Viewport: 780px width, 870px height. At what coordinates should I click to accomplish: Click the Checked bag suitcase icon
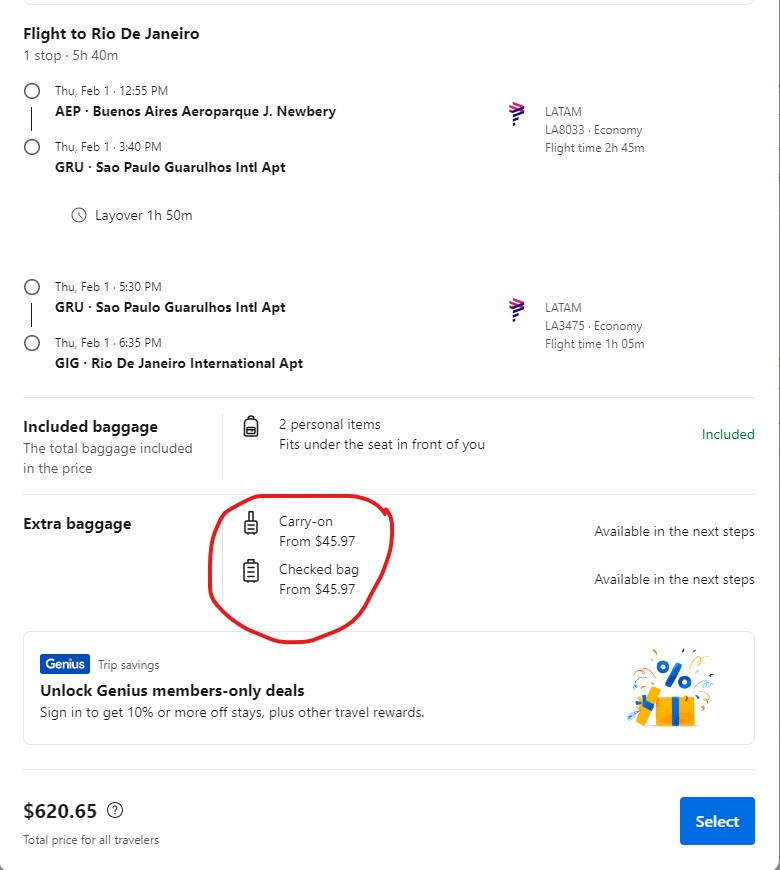point(251,571)
